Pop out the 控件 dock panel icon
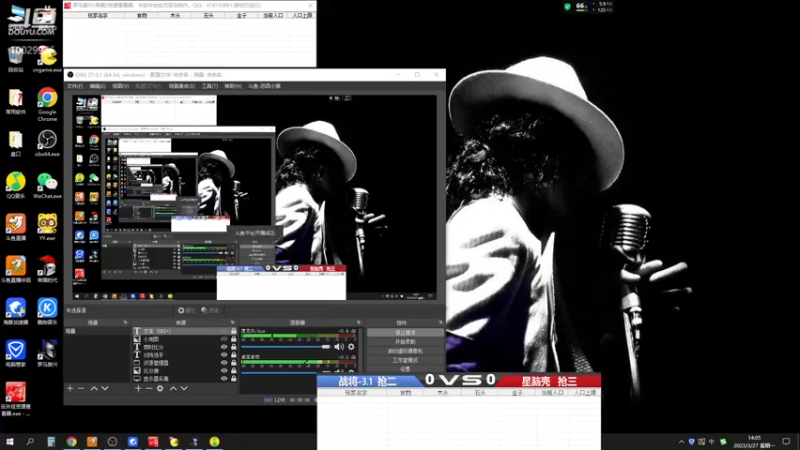Screen dimensions: 800x450 [441, 322]
